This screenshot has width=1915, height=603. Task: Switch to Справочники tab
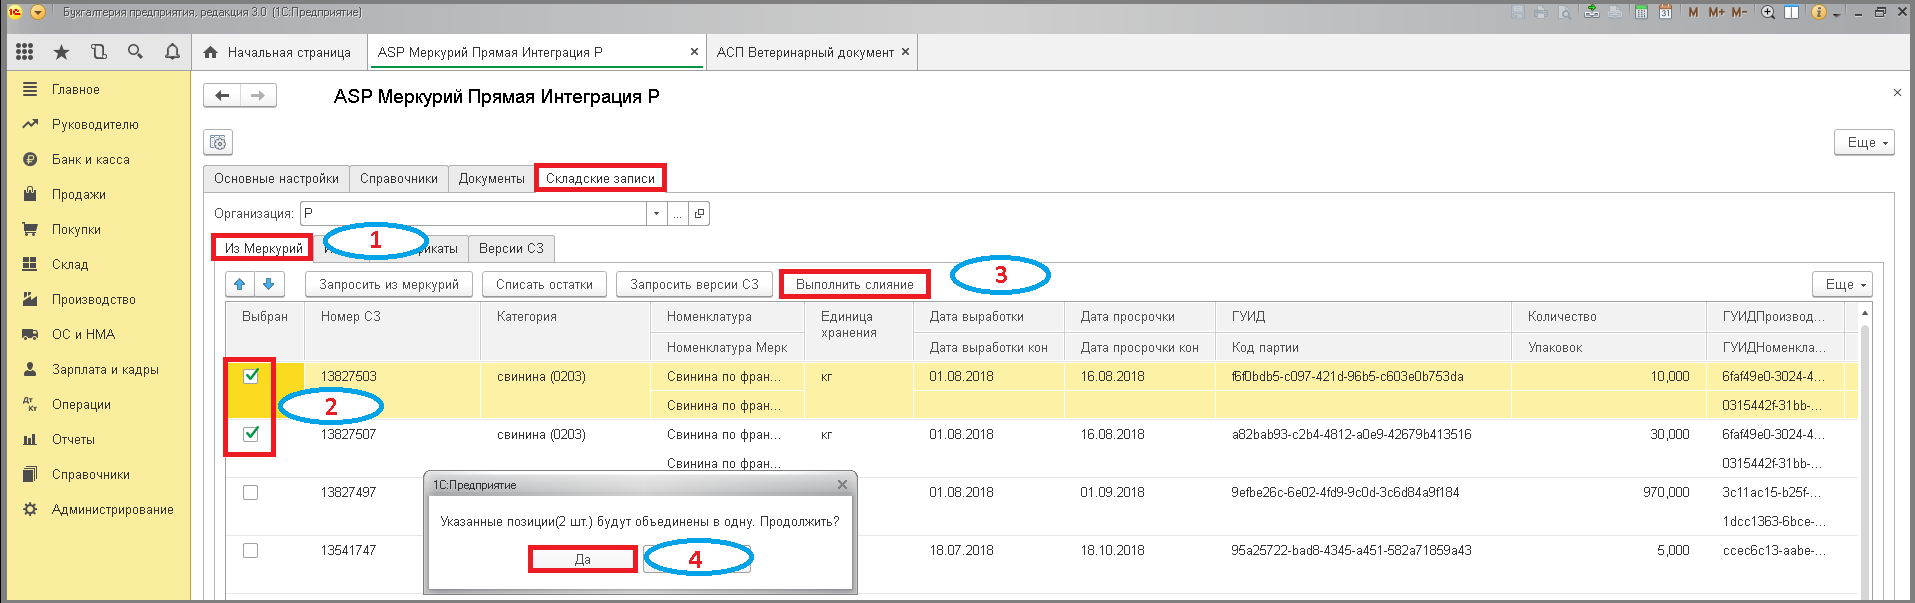pyautogui.click(x=399, y=179)
